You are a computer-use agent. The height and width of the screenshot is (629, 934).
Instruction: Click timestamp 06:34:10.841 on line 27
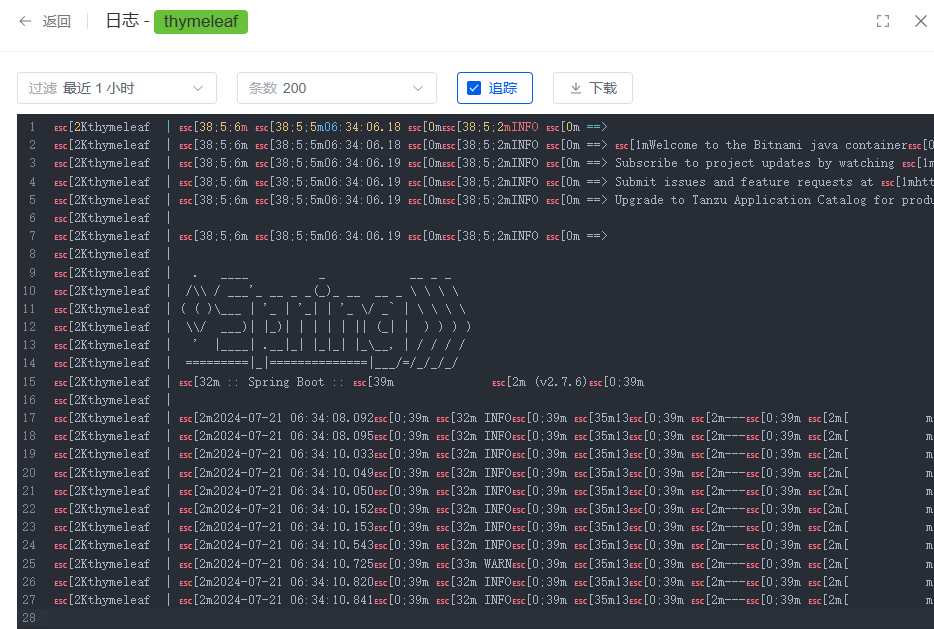click(x=332, y=599)
